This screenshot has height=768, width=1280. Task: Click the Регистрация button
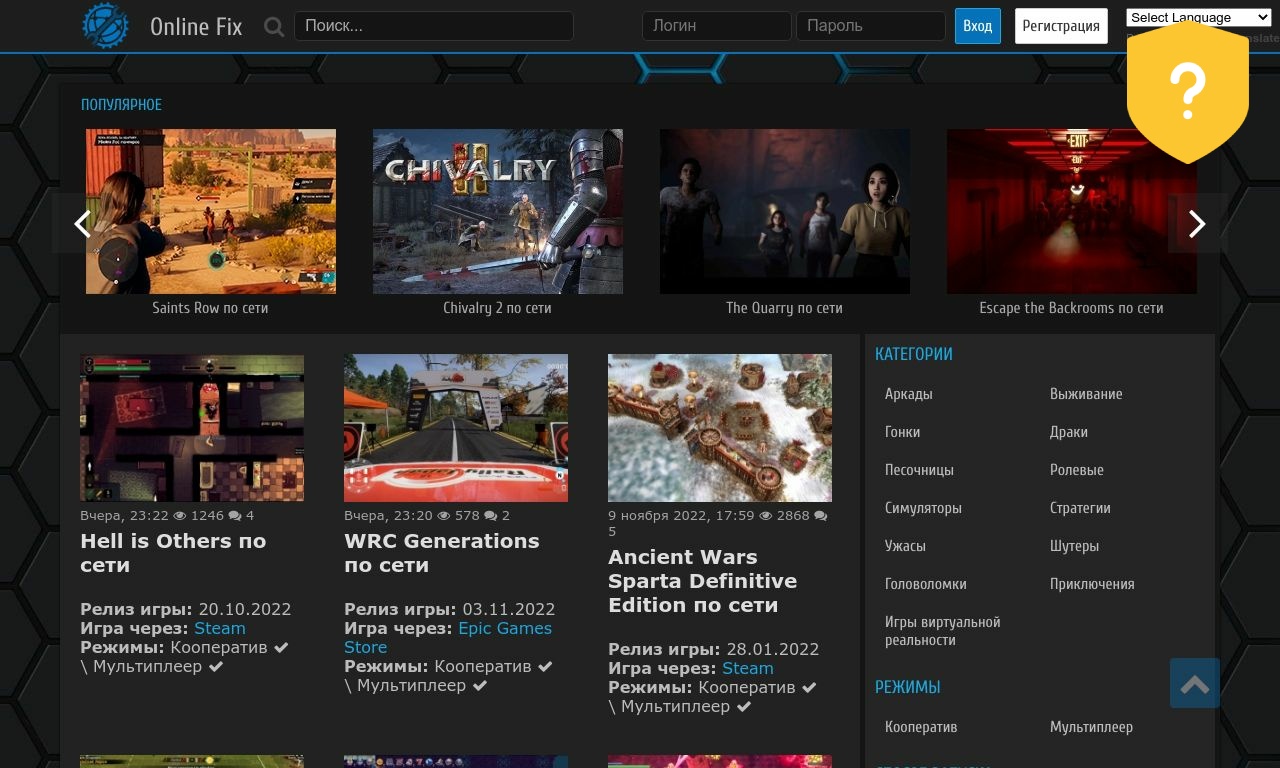coord(1062,26)
